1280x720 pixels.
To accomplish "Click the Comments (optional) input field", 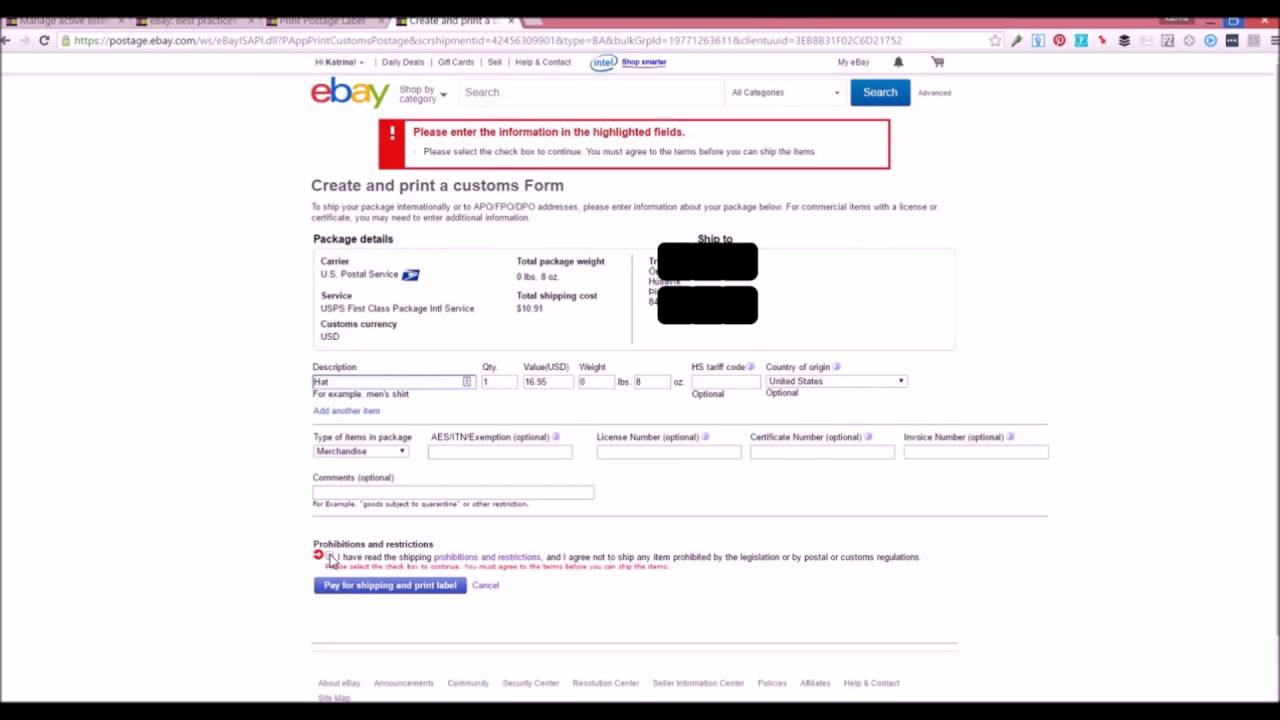I will point(453,492).
